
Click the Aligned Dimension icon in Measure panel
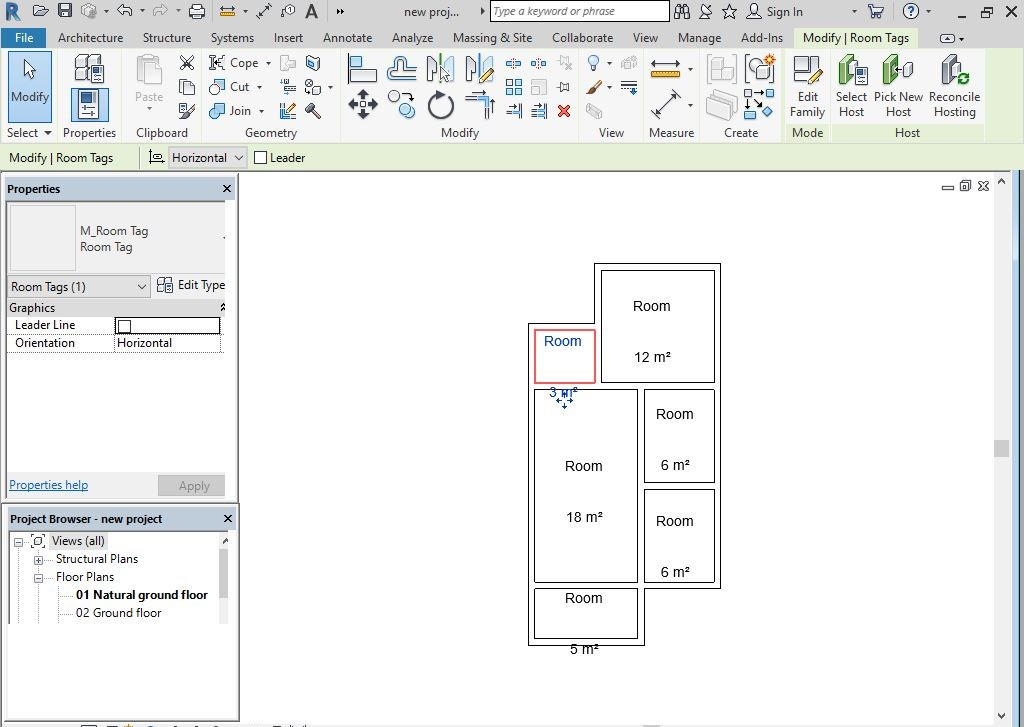click(666, 105)
